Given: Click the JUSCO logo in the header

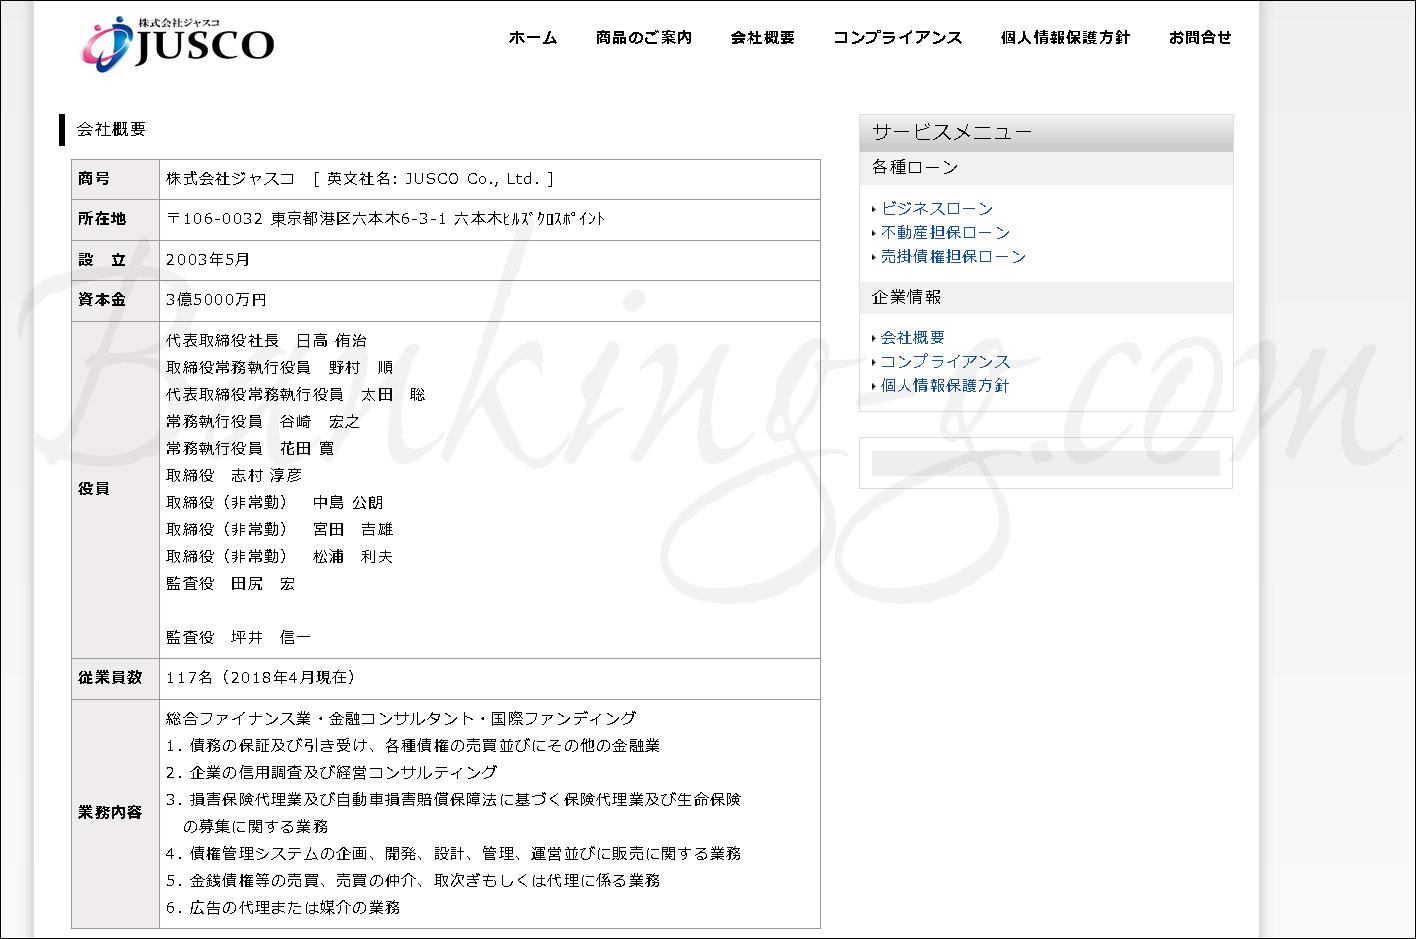Looking at the screenshot, I should click(x=178, y=43).
